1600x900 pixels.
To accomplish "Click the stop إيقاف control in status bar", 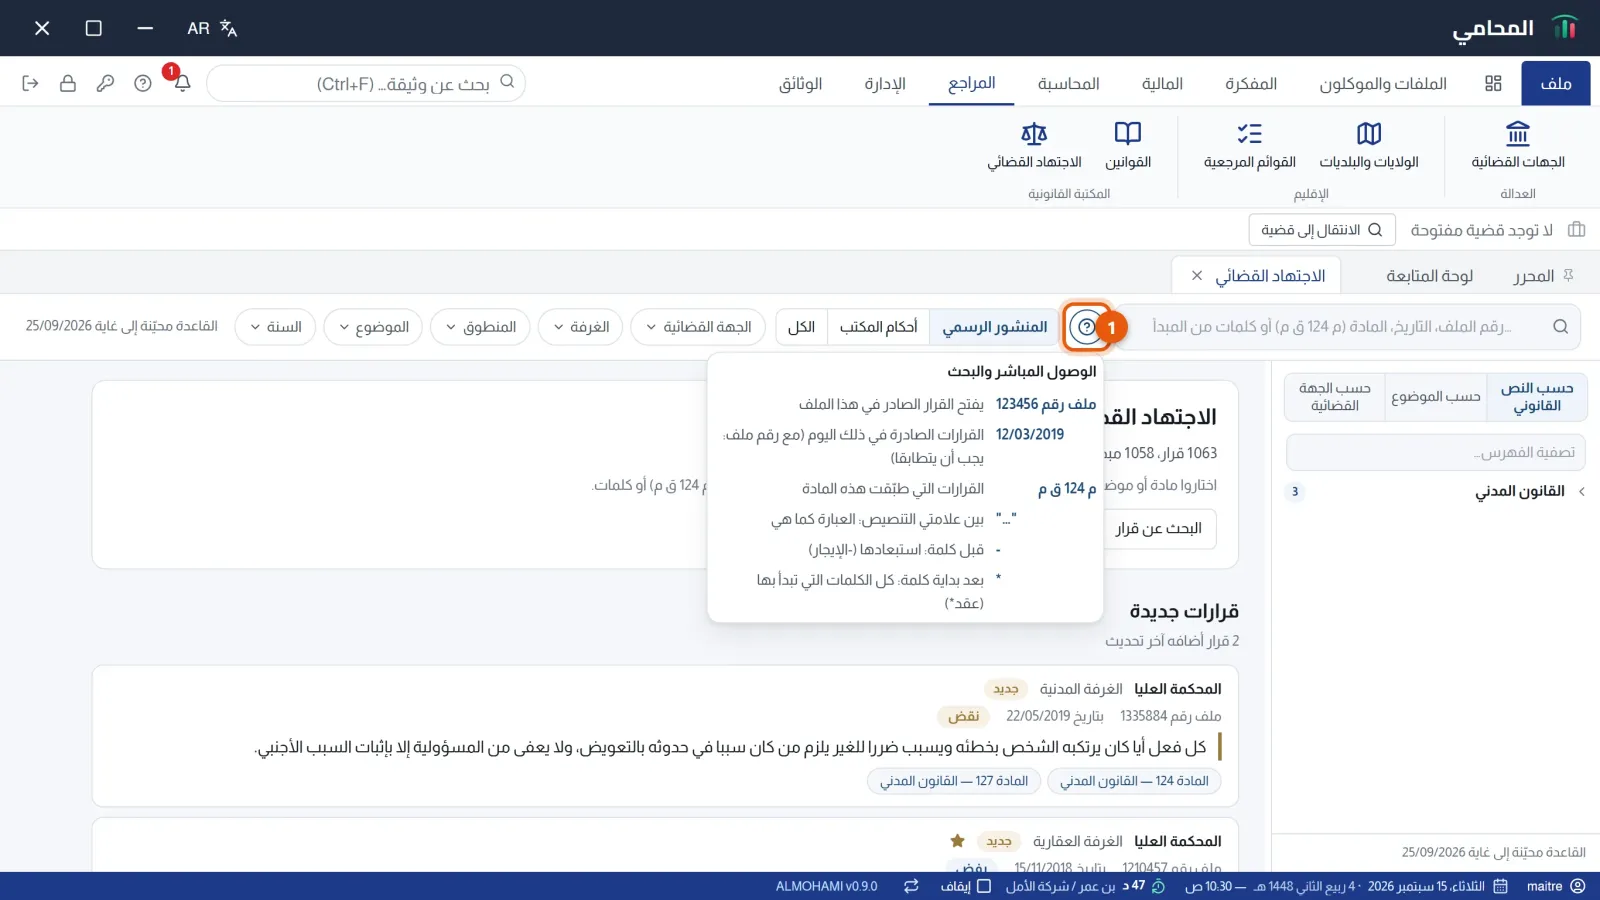I will click(966, 886).
